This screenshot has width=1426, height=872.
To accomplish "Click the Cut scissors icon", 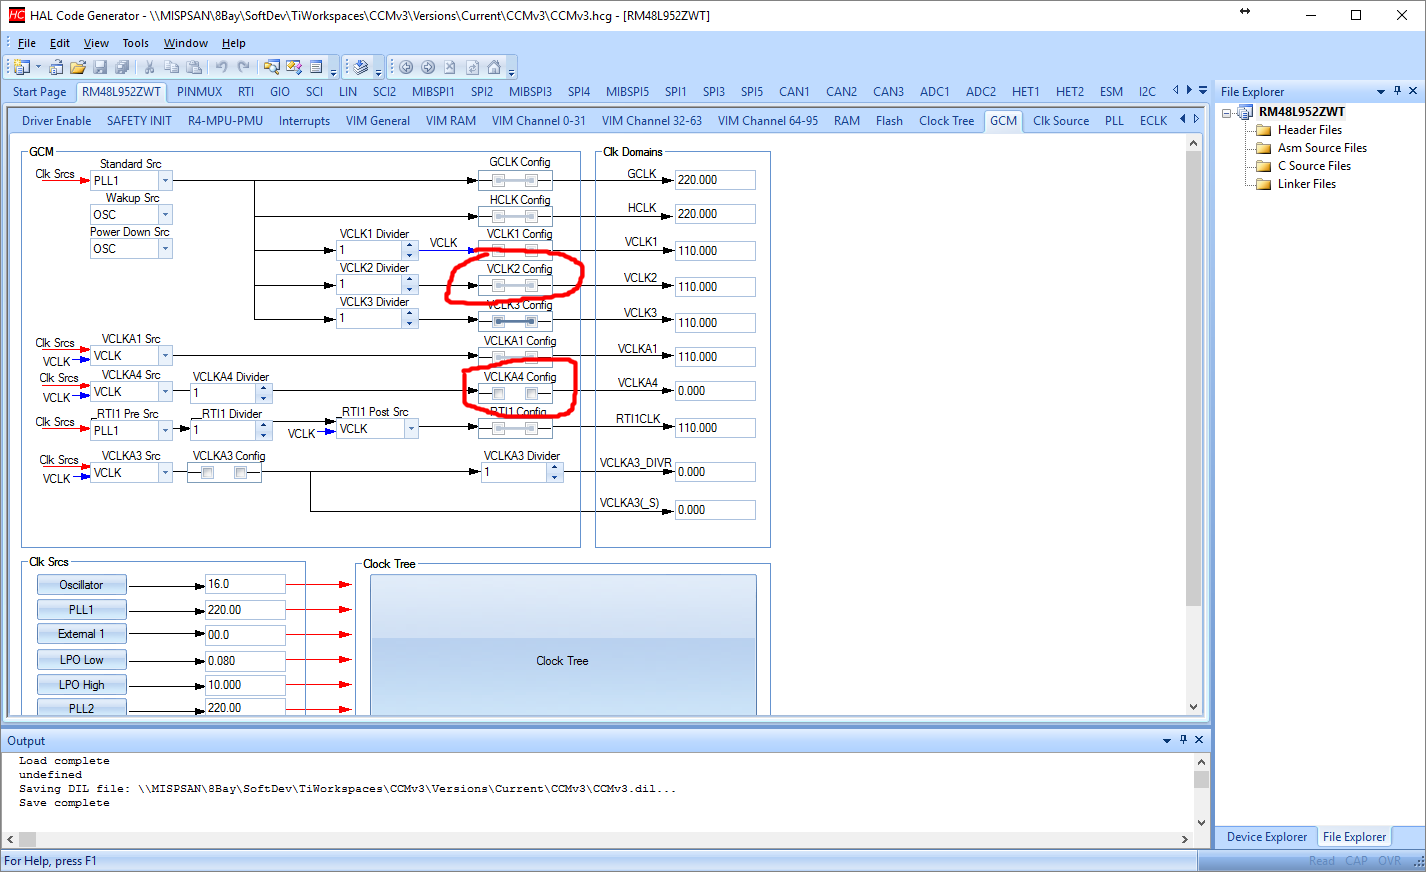I will point(149,67).
